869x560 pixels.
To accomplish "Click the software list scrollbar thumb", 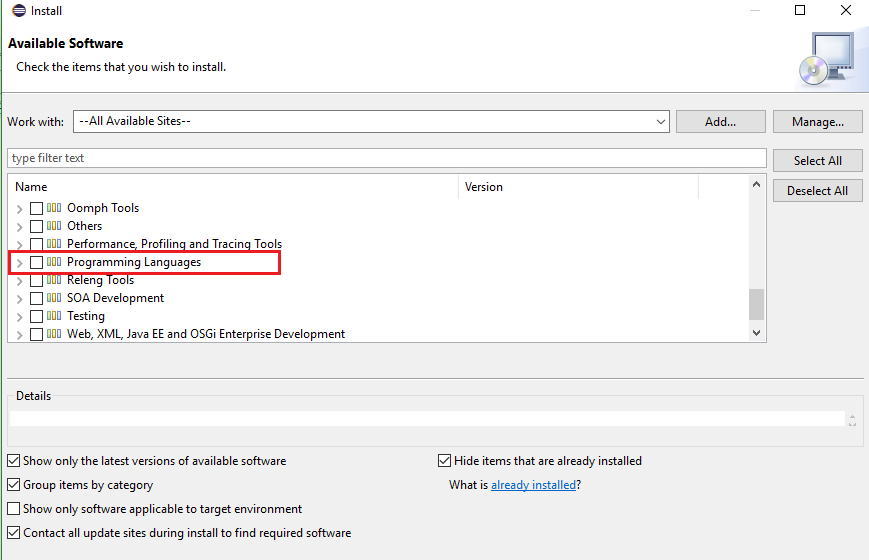I will click(x=756, y=304).
